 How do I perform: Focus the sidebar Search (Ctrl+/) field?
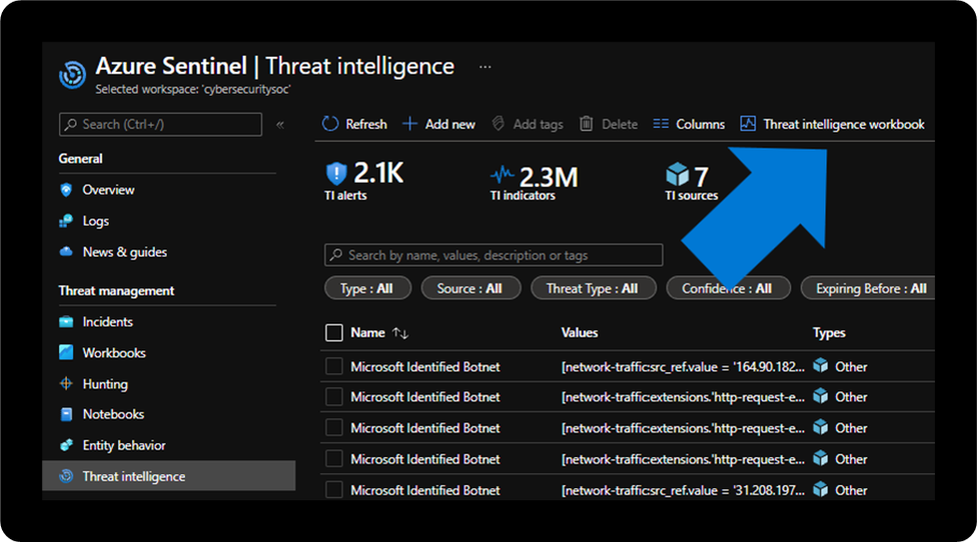click(x=161, y=125)
